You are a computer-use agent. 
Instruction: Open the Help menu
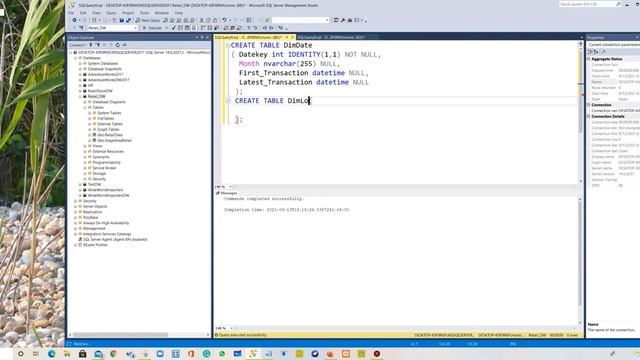pos(179,13)
